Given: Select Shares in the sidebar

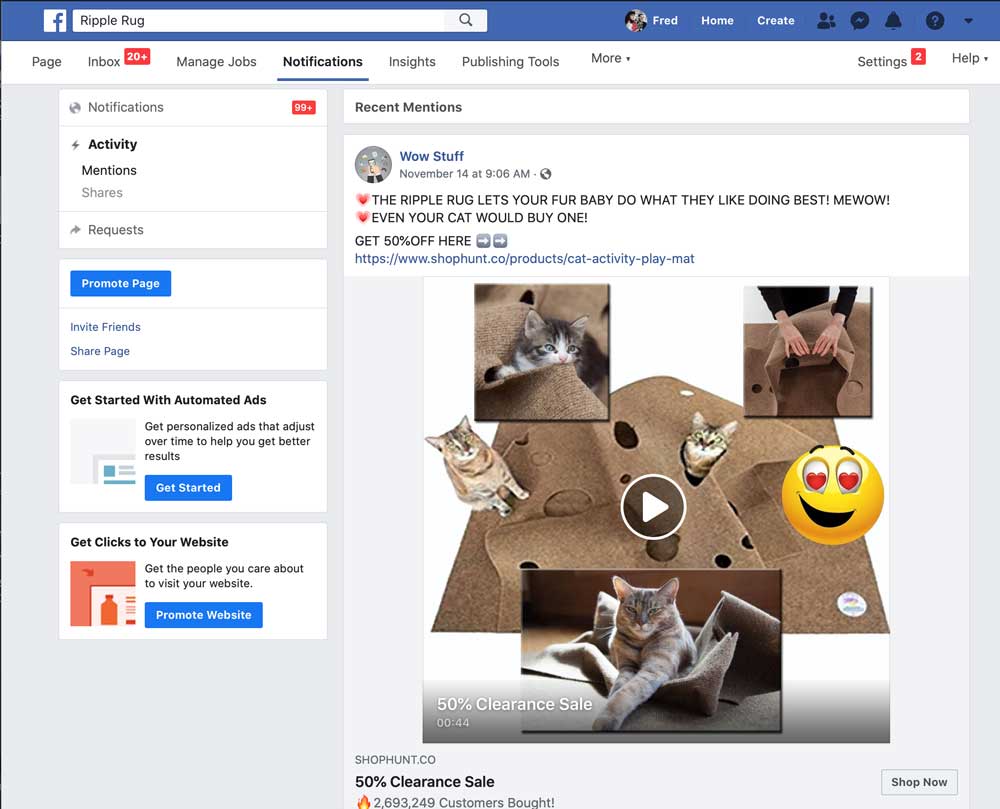Looking at the screenshot, I should [102, 193].
